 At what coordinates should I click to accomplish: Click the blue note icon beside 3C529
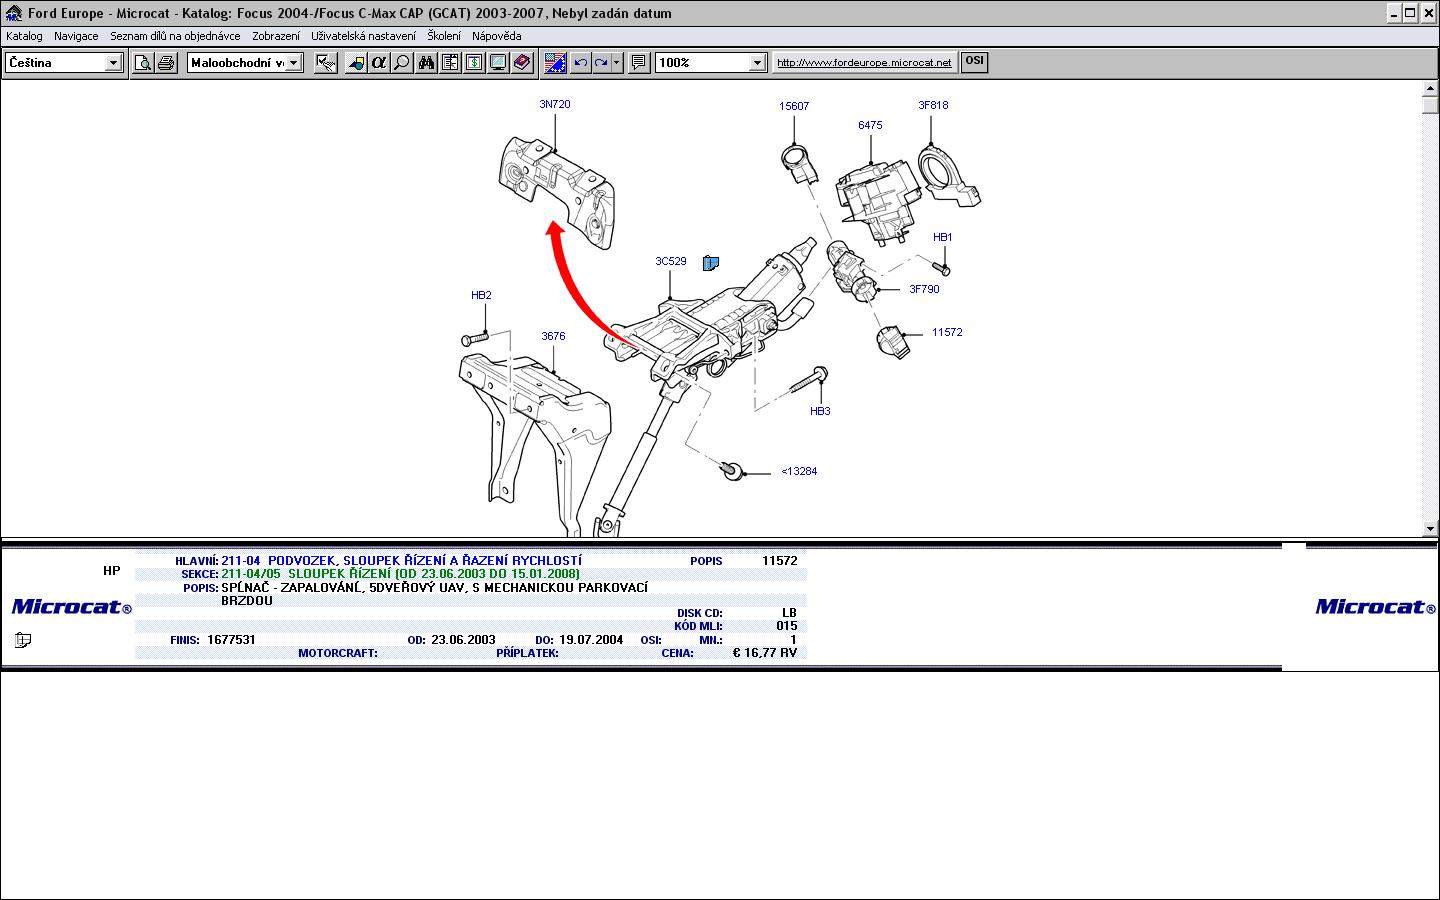(x=711, y=263)
